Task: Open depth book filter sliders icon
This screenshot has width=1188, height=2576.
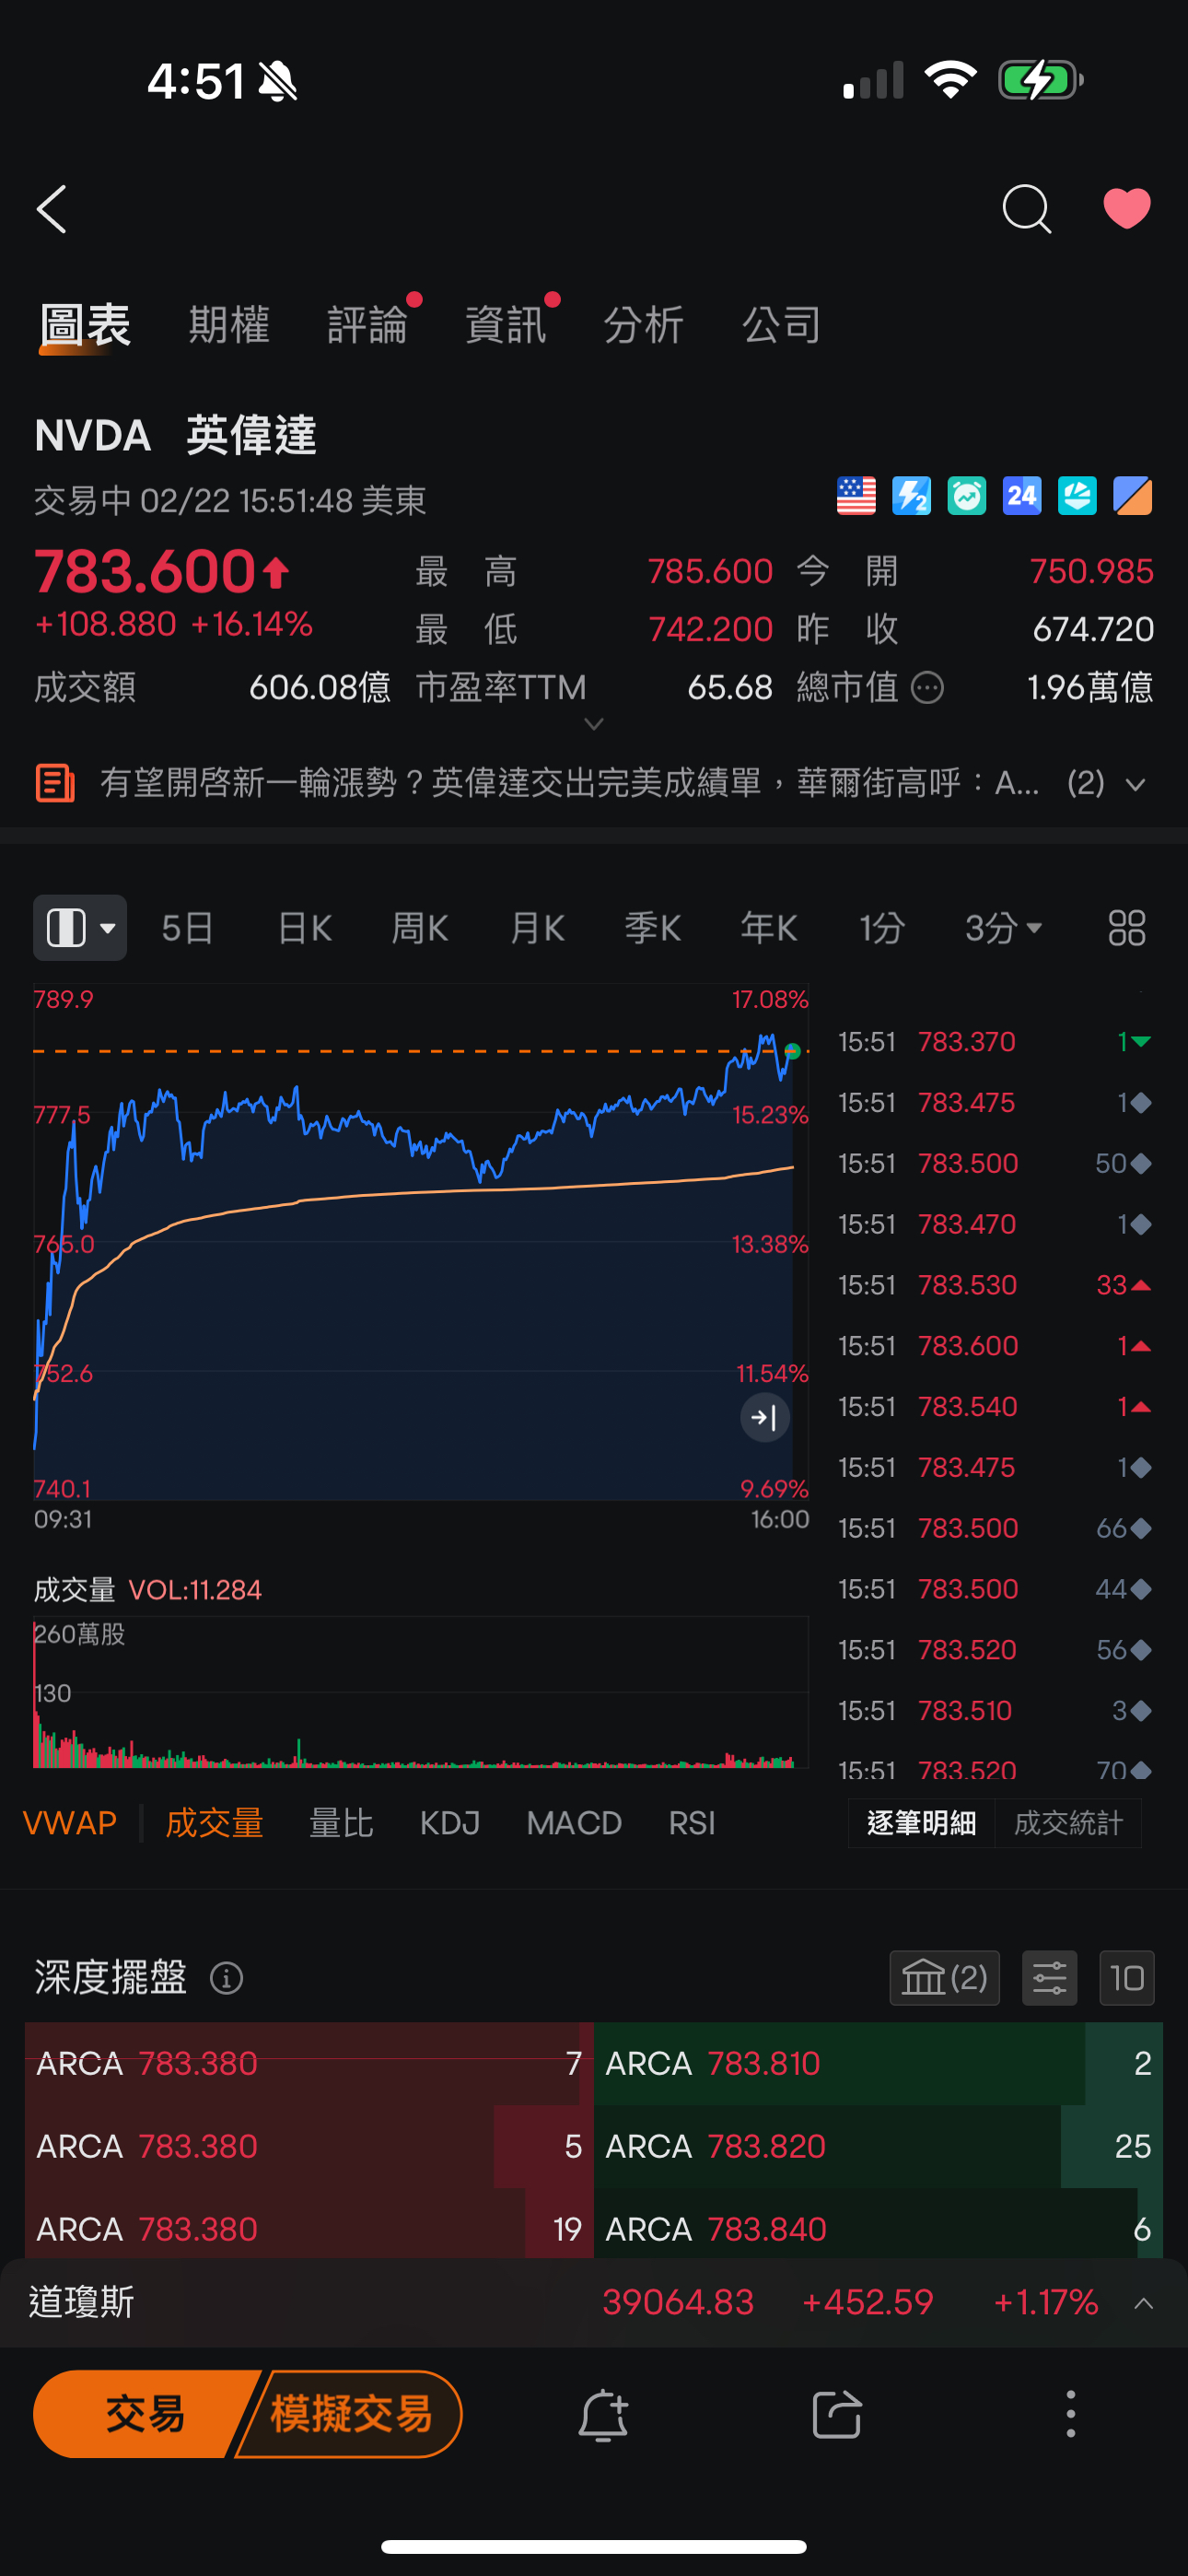Action: (1049, 1978)
